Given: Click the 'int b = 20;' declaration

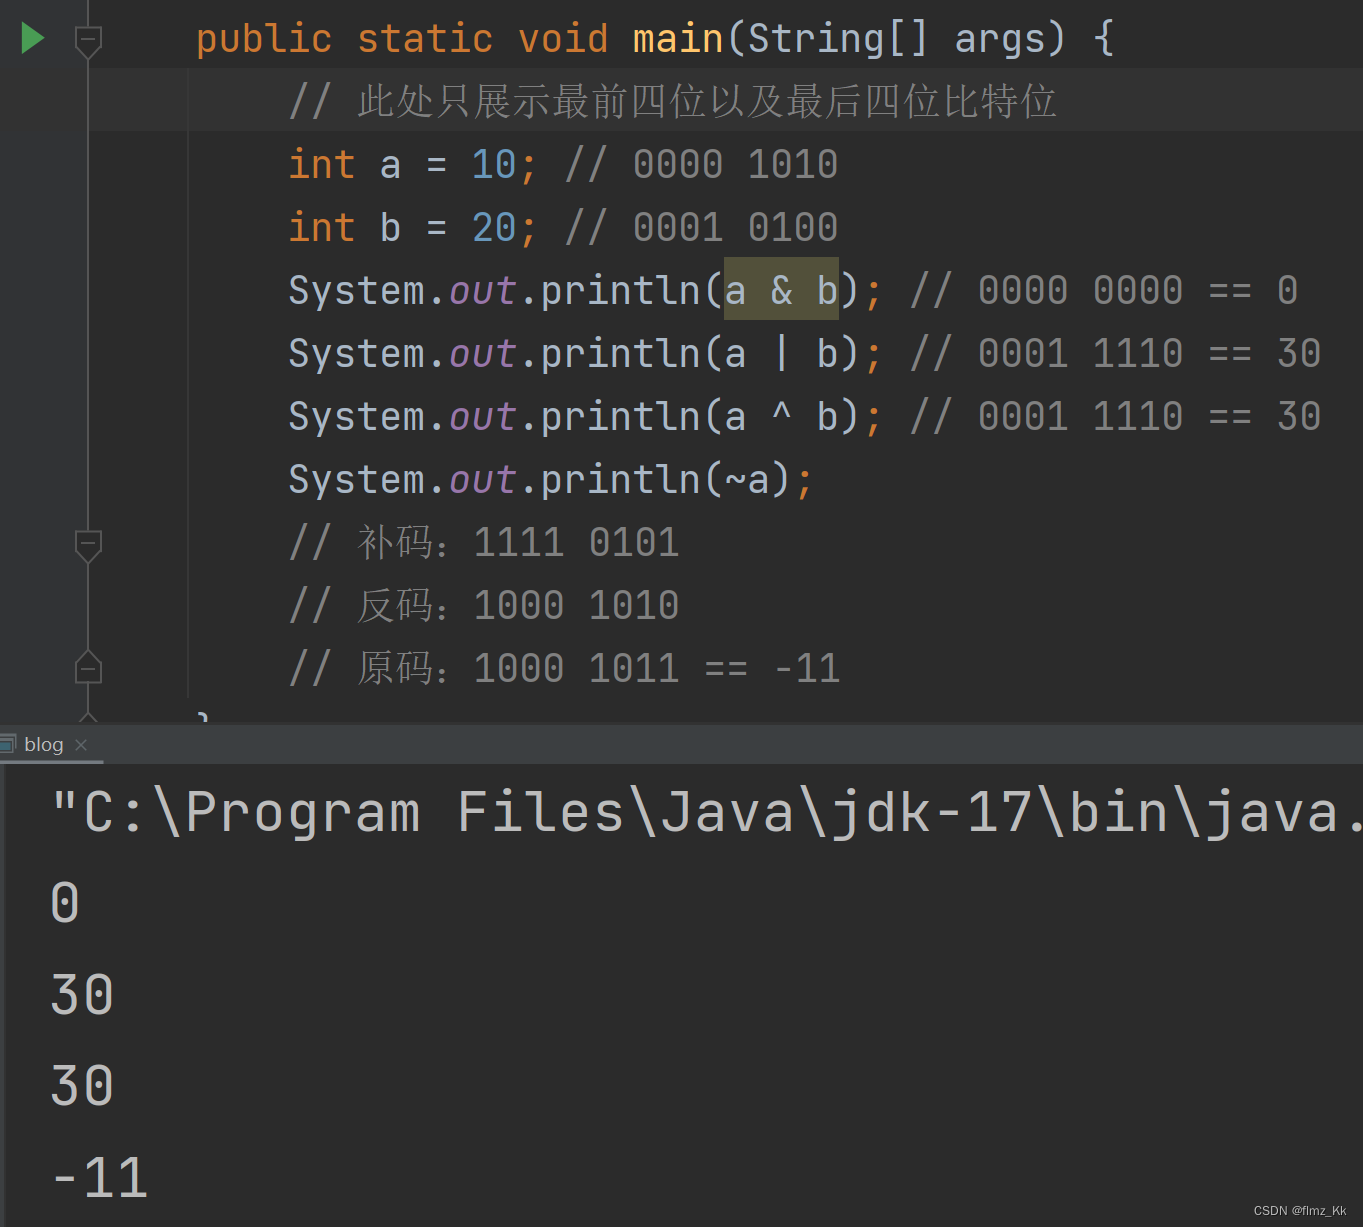Looking at the screenshot, I should [412, 228].
